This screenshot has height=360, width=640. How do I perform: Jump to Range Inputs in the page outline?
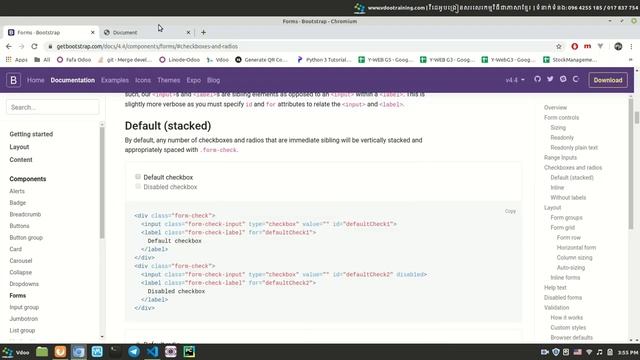pyautogui.click(x=560, y=158)
